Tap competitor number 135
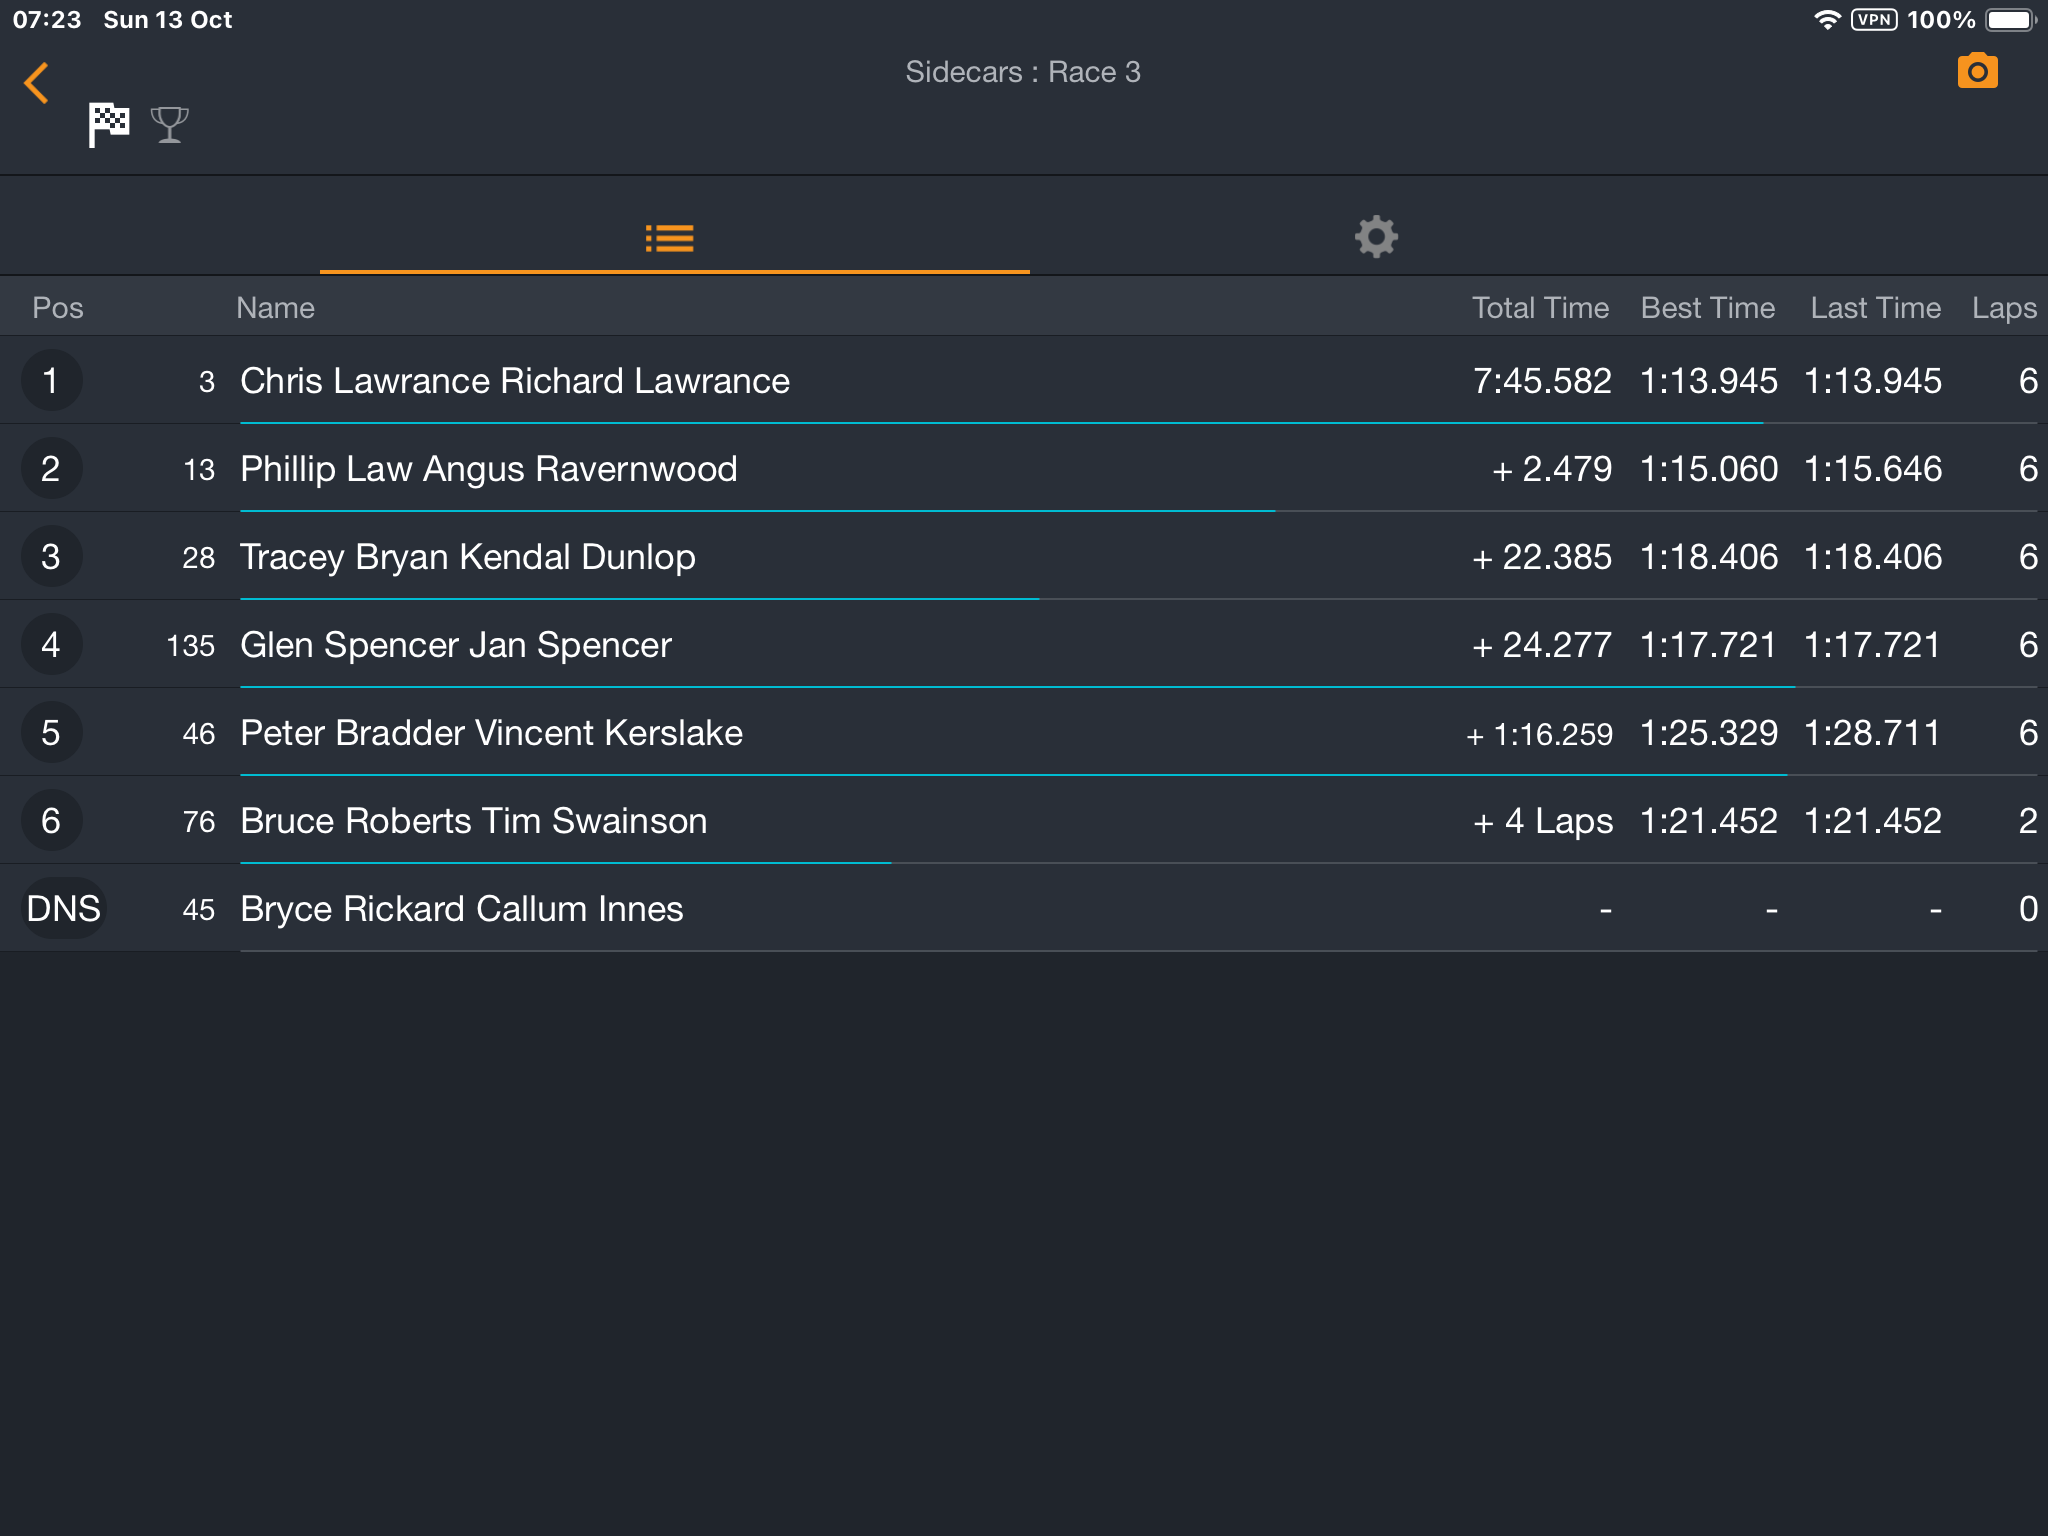Viewport: 2048px width, 1536px height. tap(191, 646)
